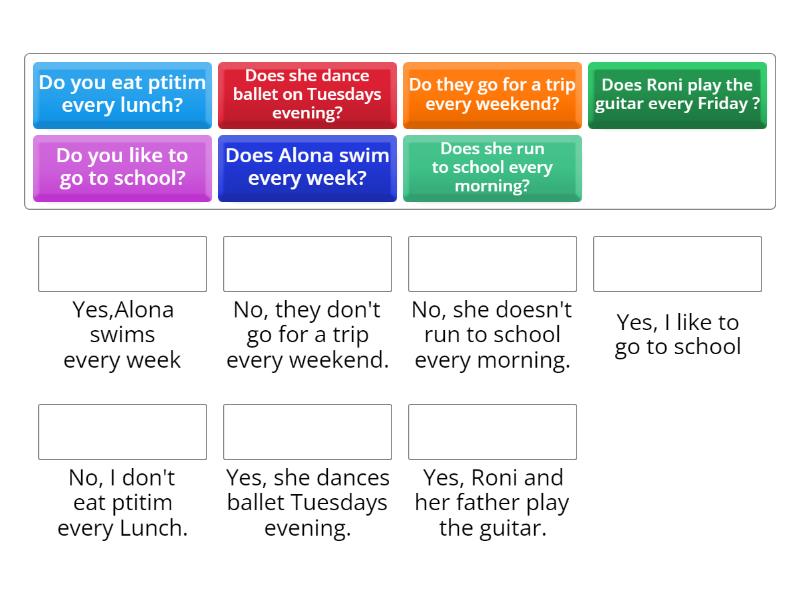
Task: Click the answer 'Yes, Roni and her father play the guitar'
Action: click(492, 503)
